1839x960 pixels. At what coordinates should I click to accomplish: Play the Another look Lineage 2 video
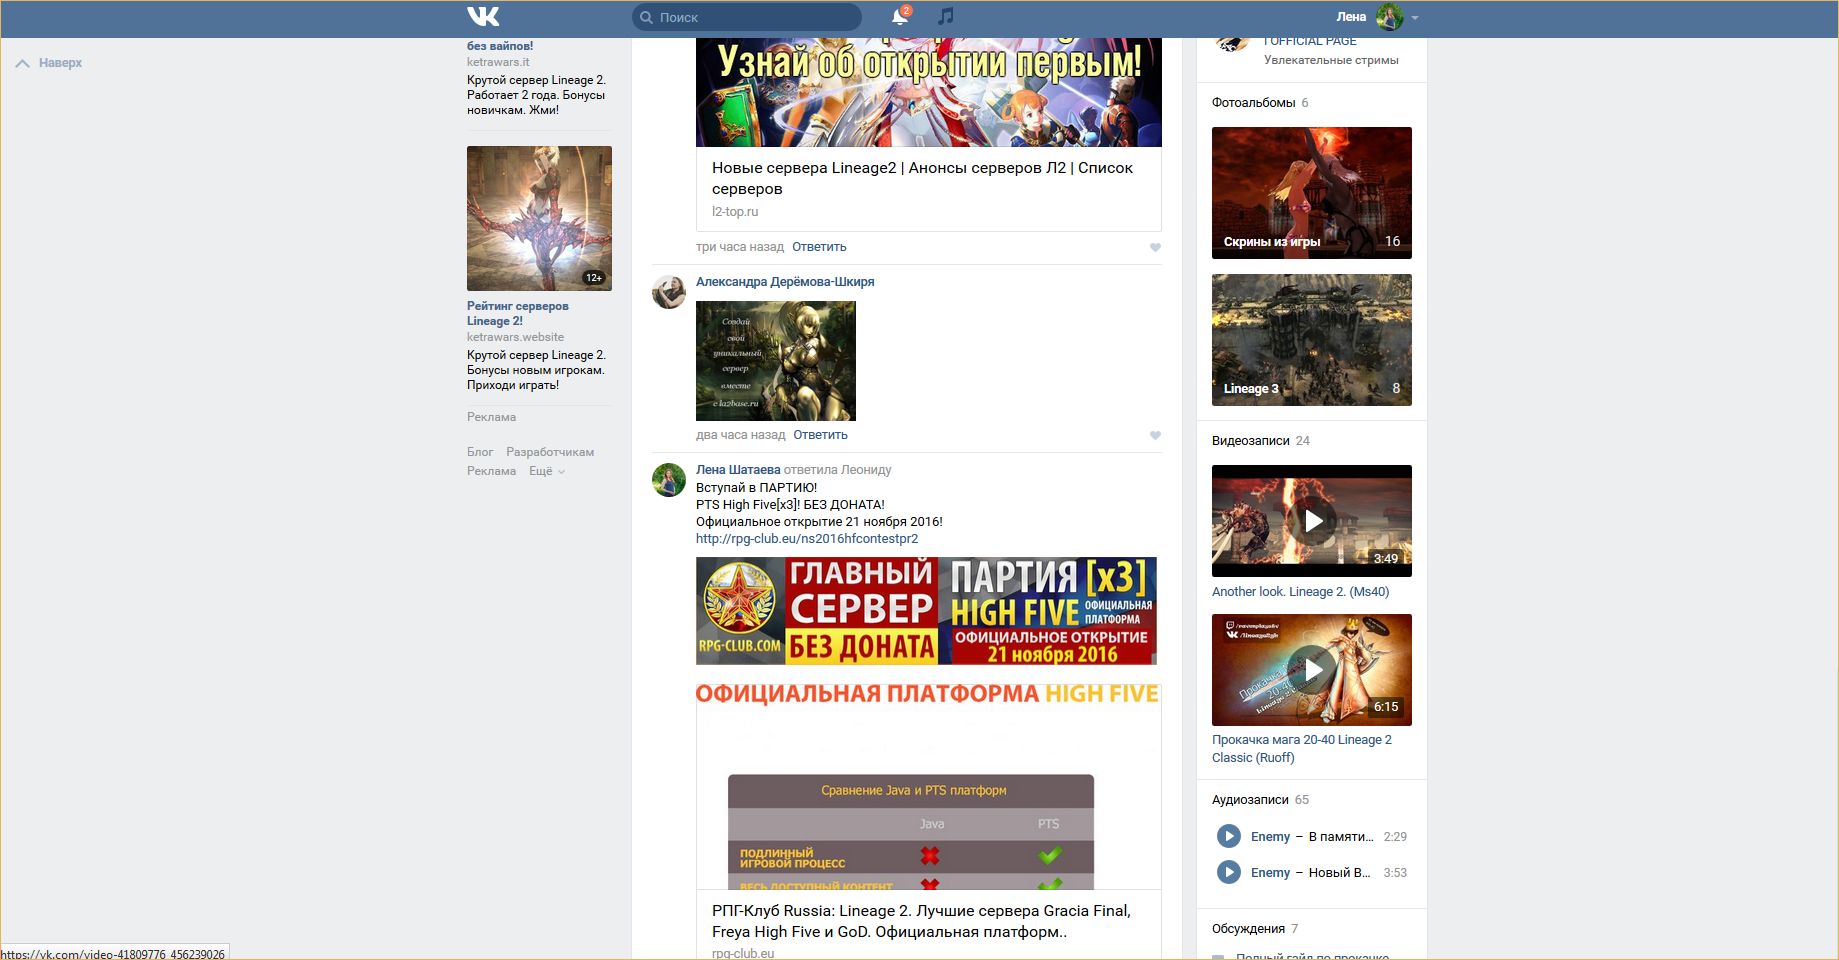(1311, 521)
